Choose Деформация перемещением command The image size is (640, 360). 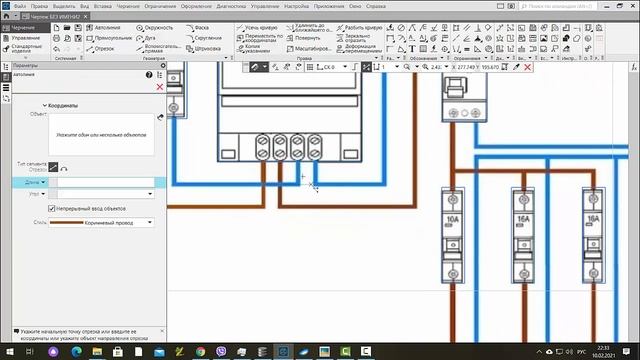359,49
